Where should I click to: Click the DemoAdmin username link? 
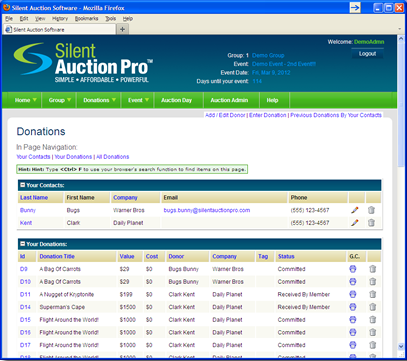pyautogui.click(x=369, y=42)
